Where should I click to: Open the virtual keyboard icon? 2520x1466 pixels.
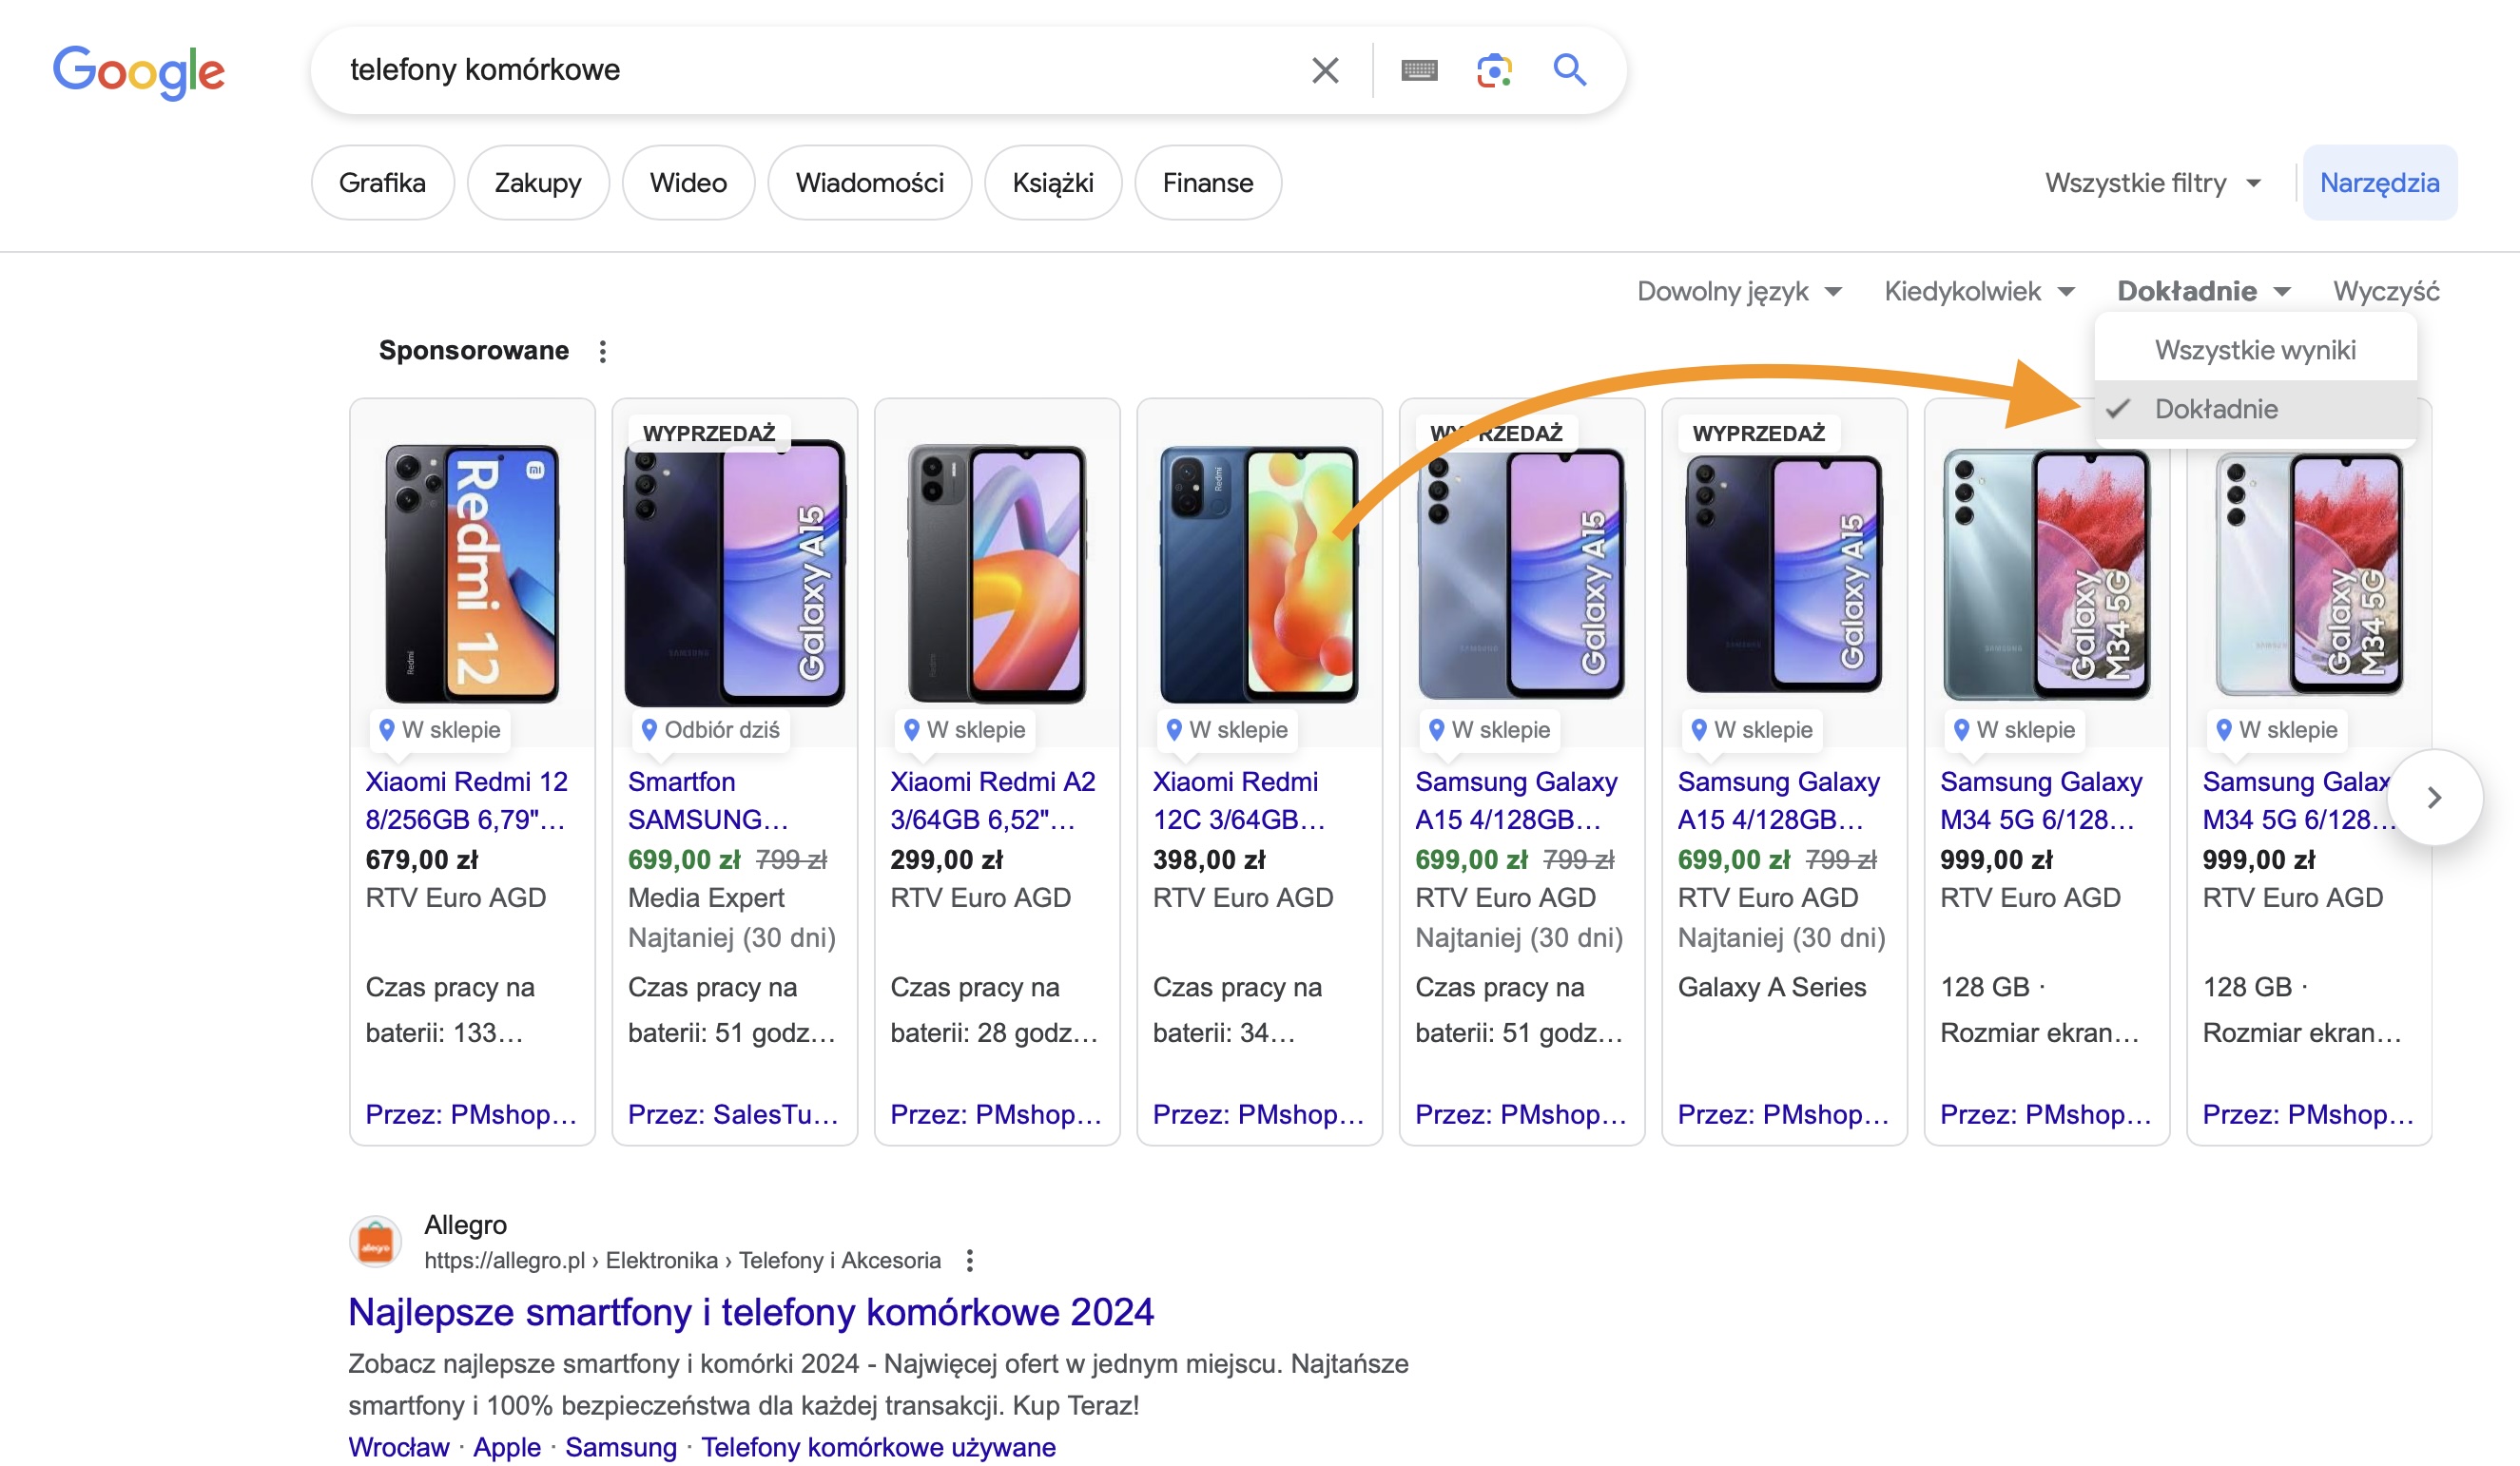(1419, 70)
